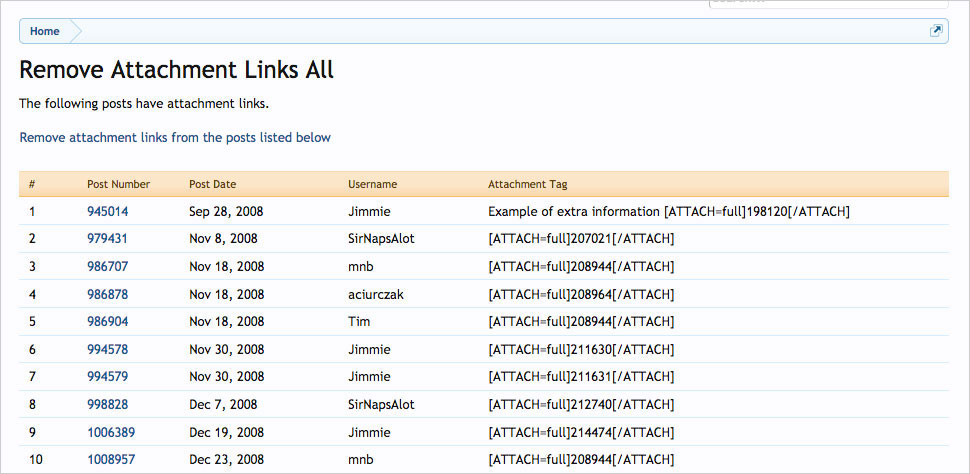Open post number 1006389

[x=111, y=432]
